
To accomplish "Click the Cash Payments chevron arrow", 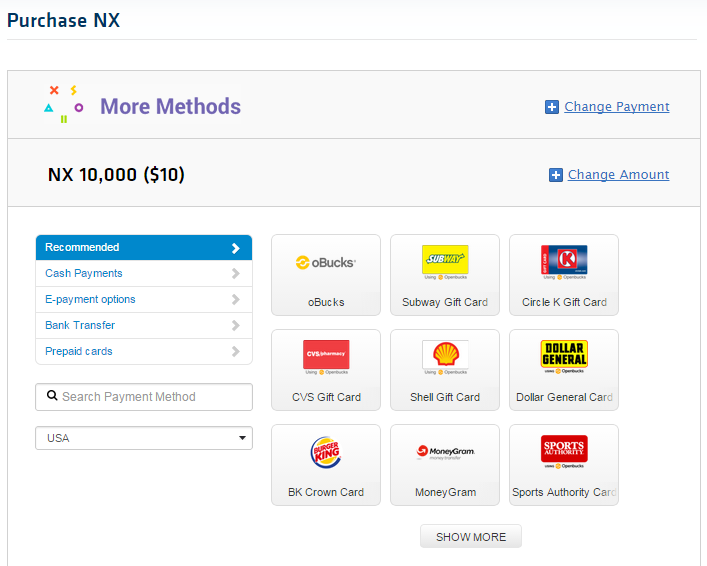I will 235,273.
